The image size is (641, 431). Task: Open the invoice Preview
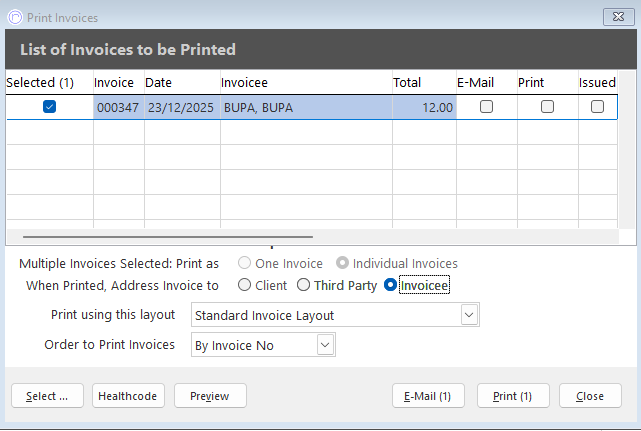tap(210, 396)
